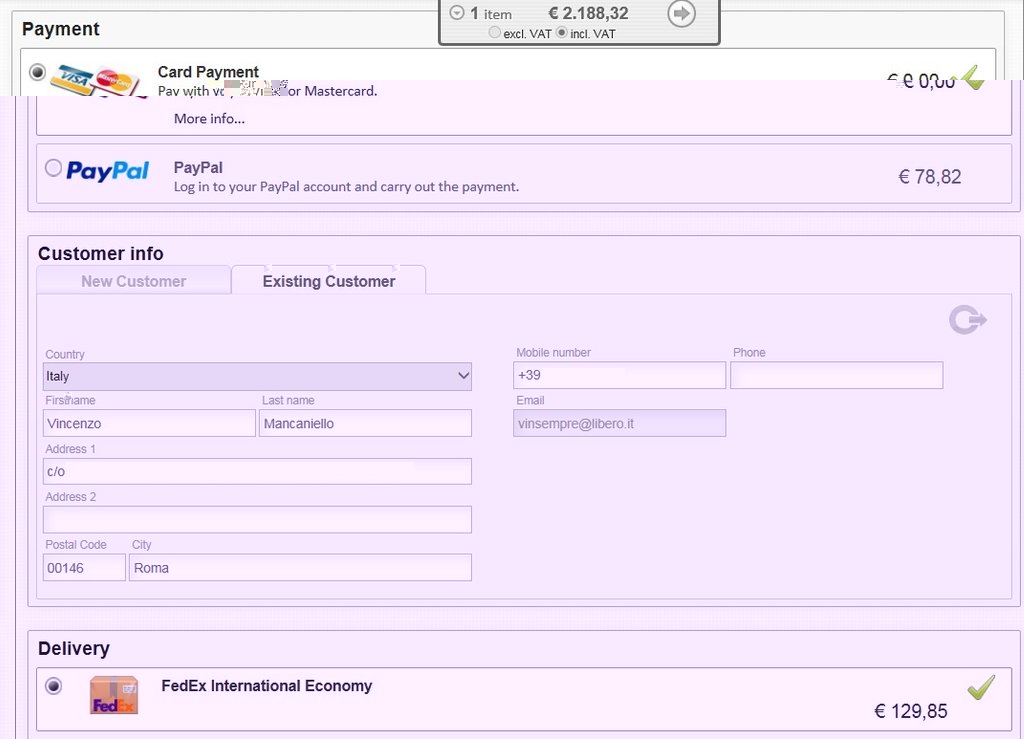Select Card Payment radio button
This screenshot has height=739, width=1024.
point(37,72)
